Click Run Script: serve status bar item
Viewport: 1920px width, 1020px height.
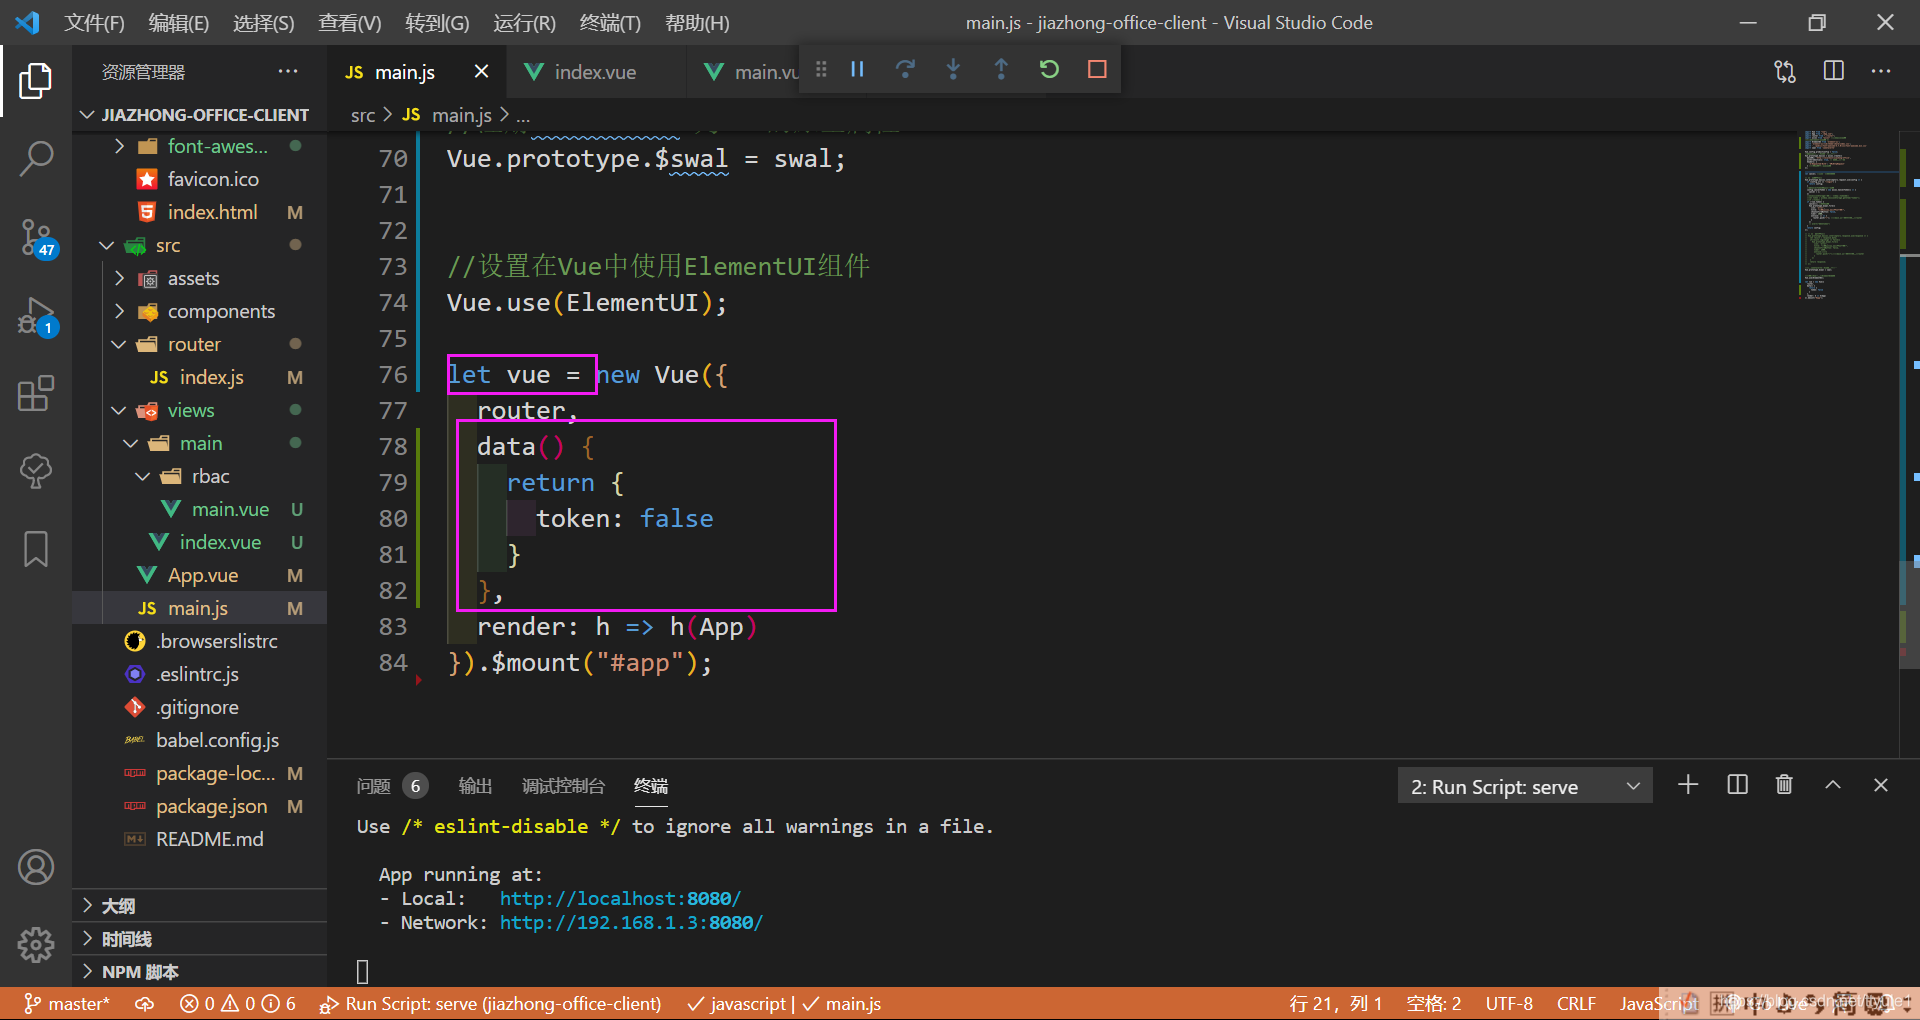pos(490,1003)
